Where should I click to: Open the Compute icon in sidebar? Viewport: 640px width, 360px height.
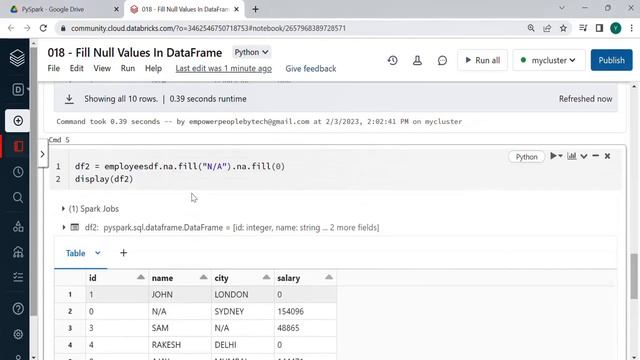(x=18, y=252)
